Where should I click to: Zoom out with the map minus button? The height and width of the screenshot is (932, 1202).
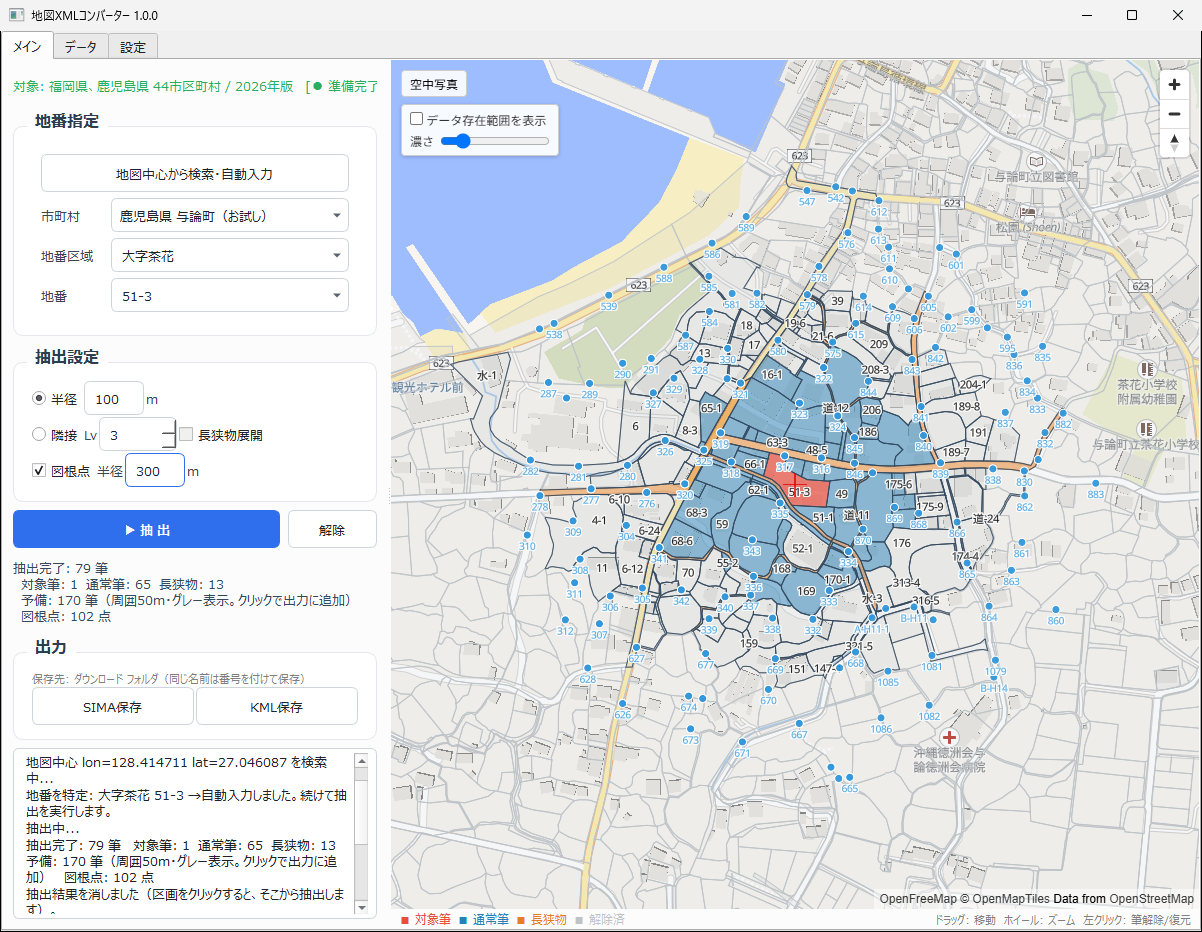point(1174,114)
